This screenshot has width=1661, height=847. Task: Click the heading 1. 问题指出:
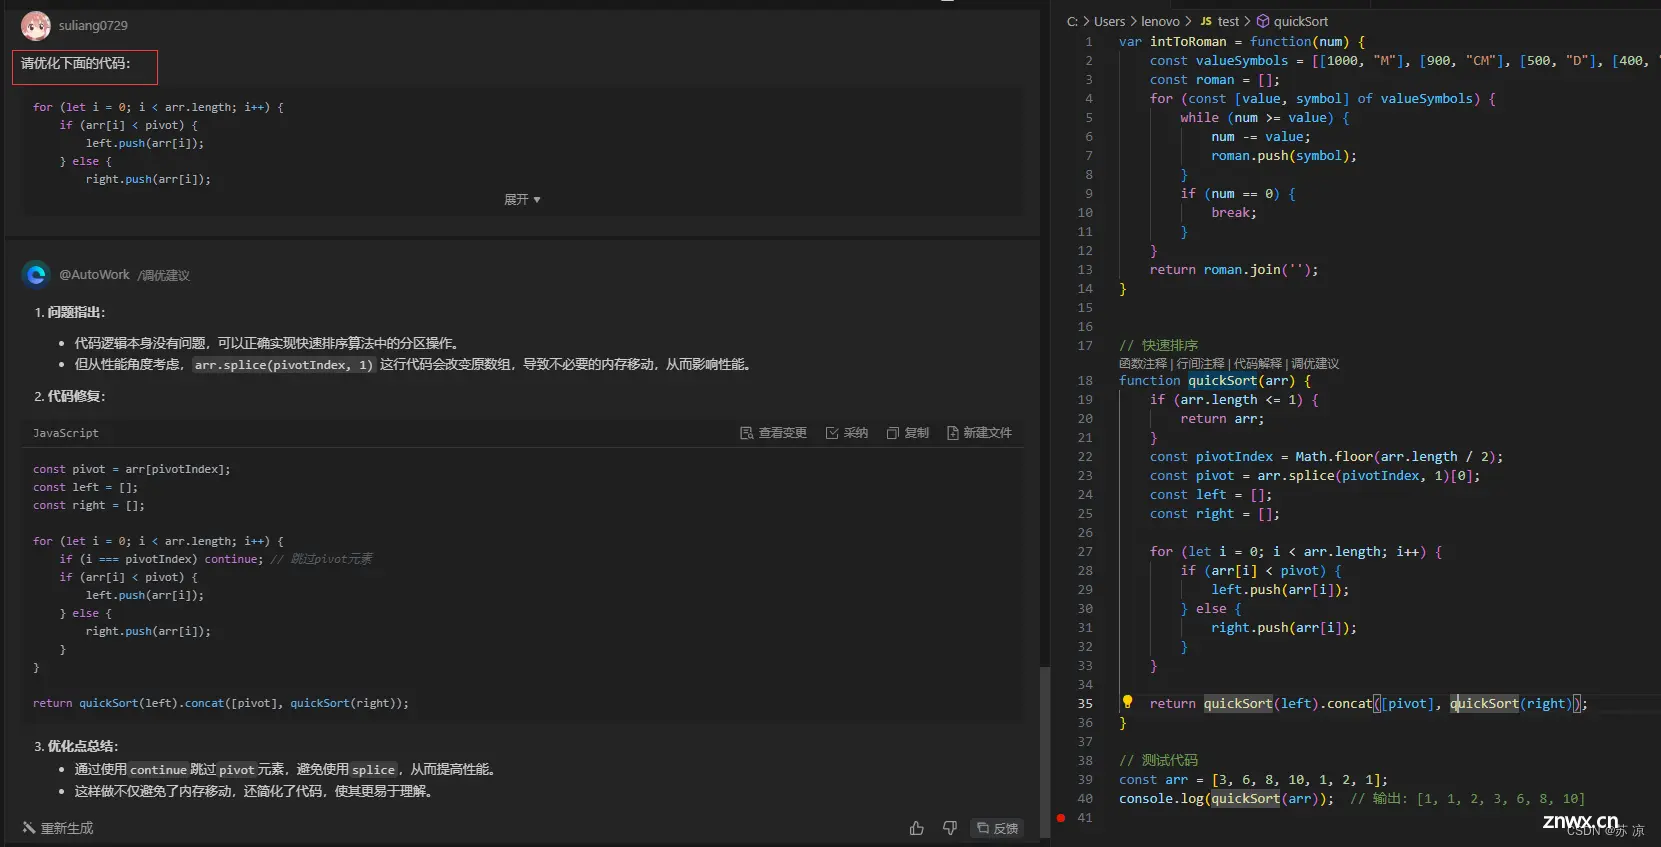click(69, 312)
